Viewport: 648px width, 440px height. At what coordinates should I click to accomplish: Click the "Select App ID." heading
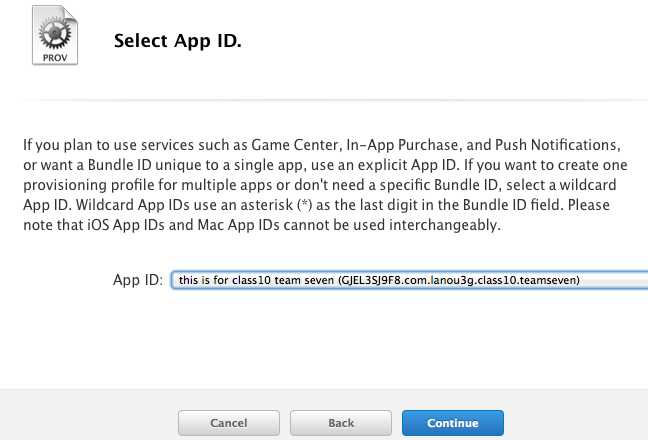(x=178, y=41)
